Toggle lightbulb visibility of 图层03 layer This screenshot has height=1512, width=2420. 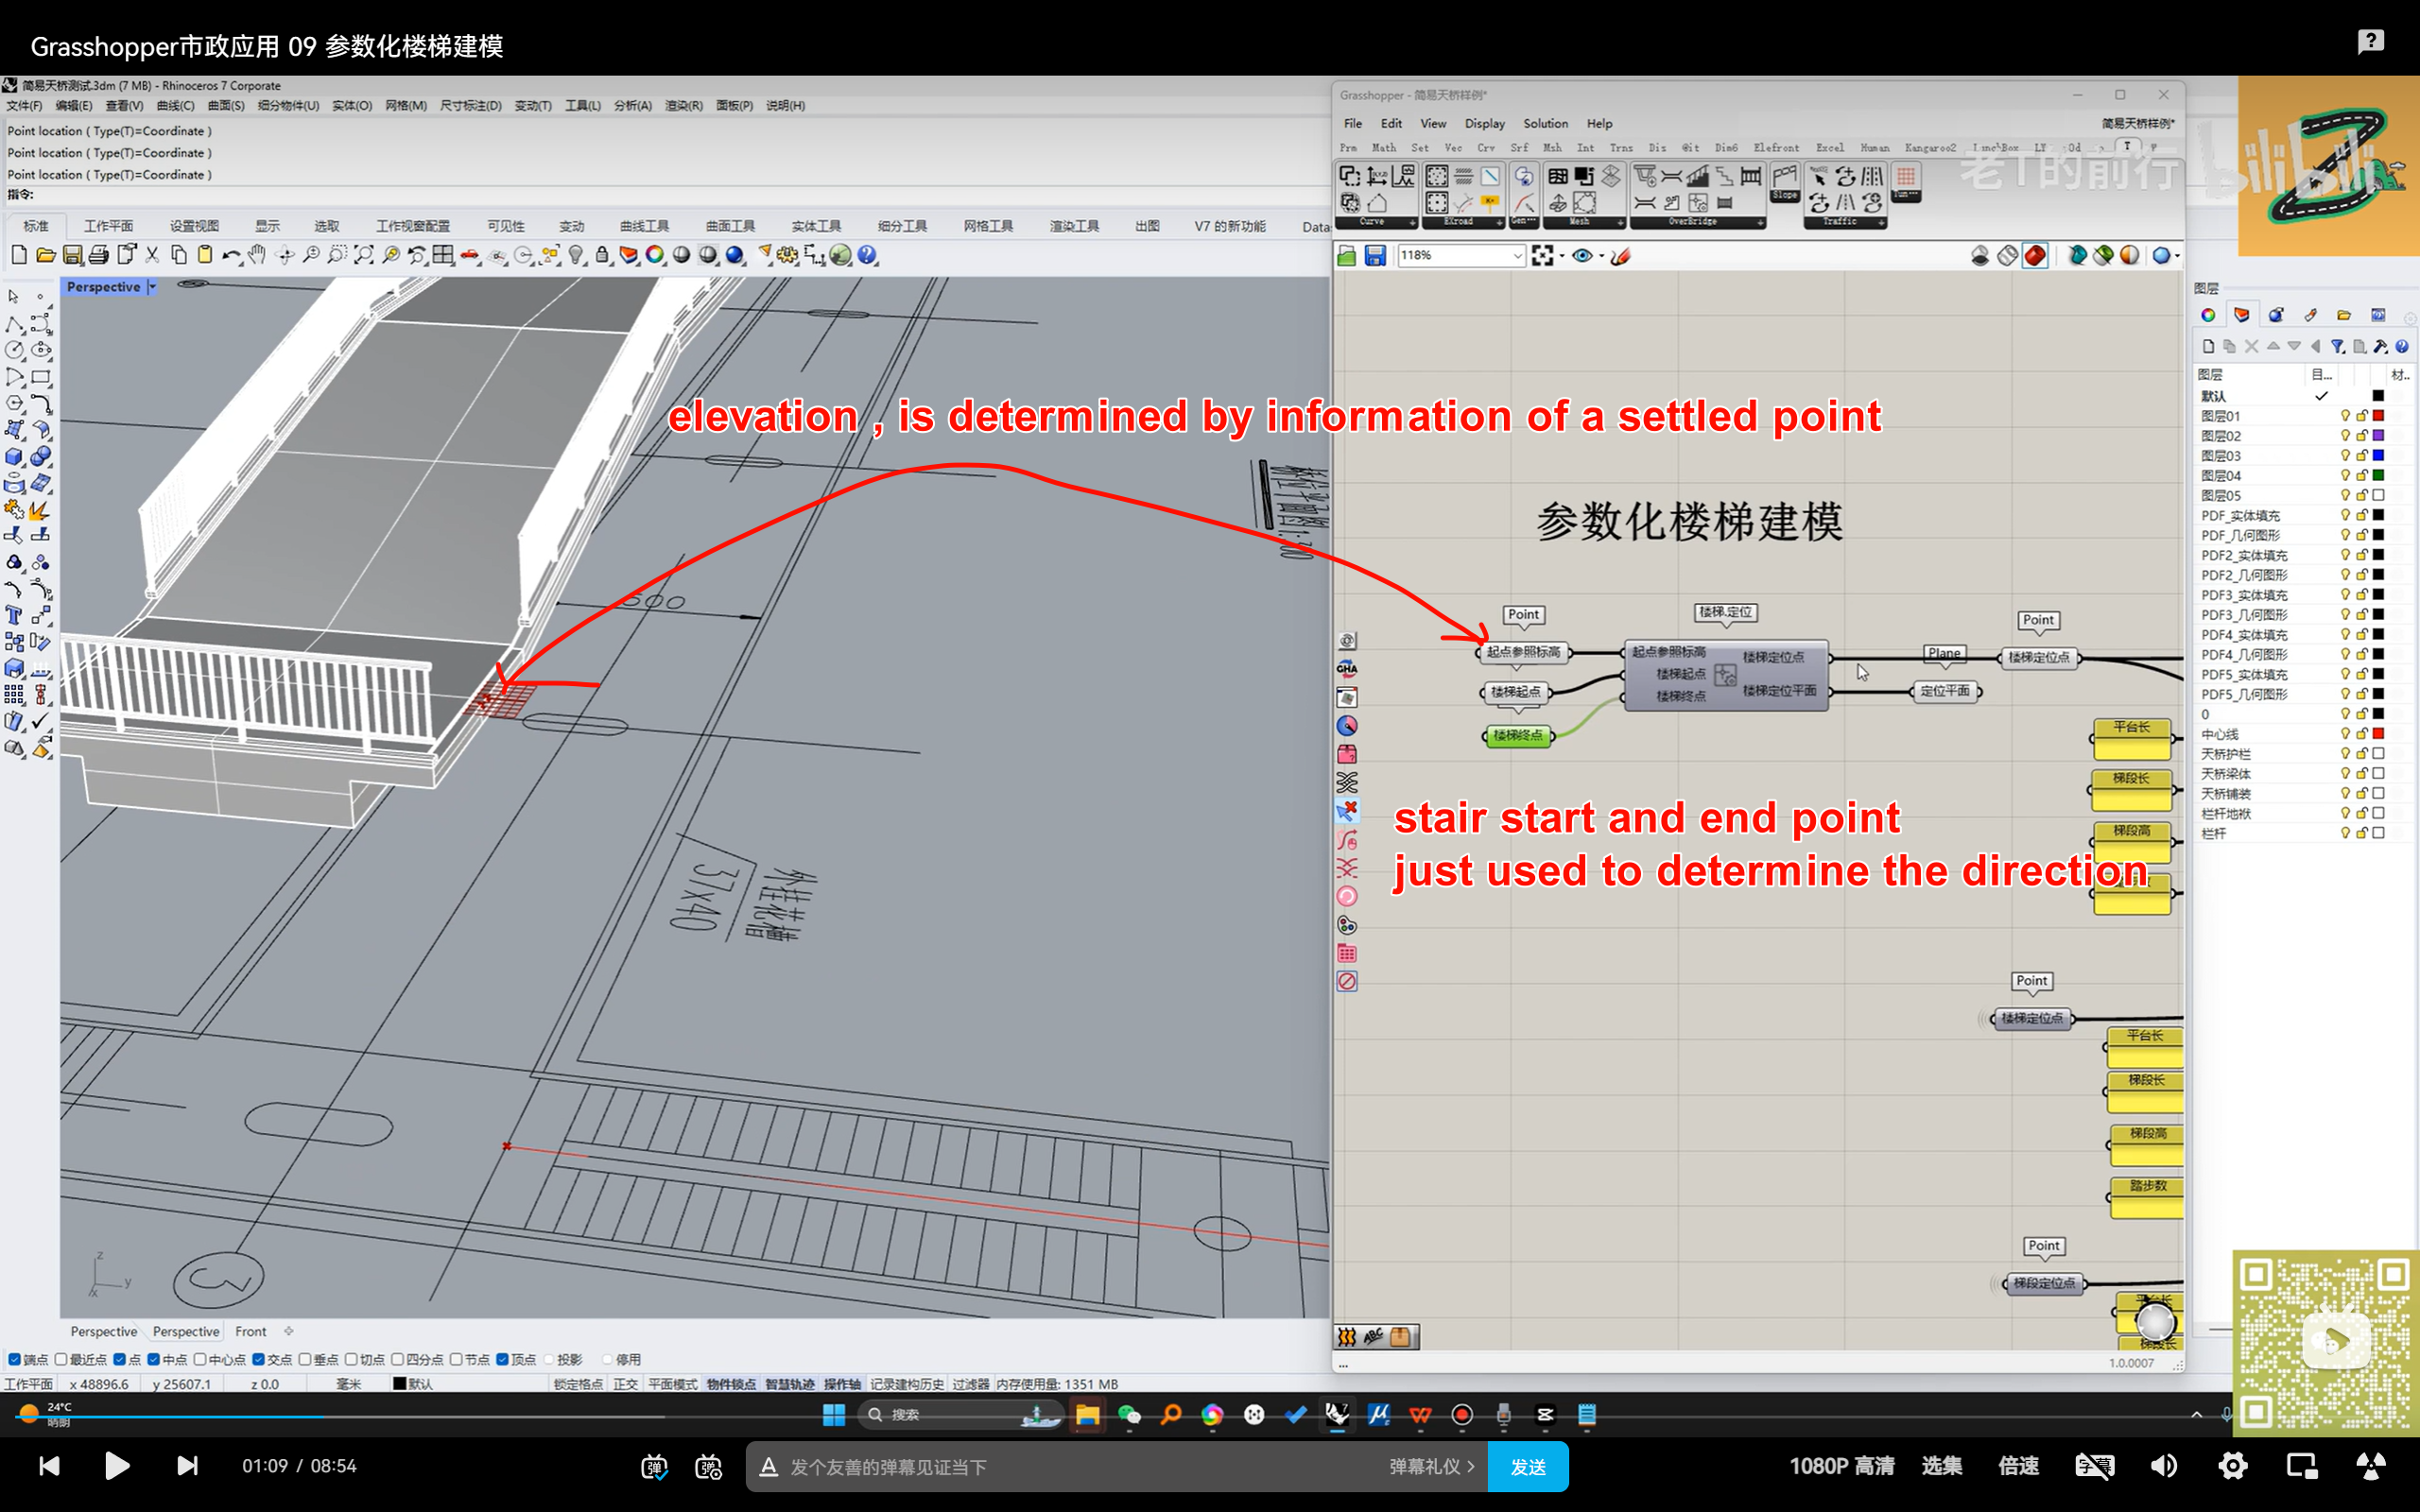pos(2345,456)
